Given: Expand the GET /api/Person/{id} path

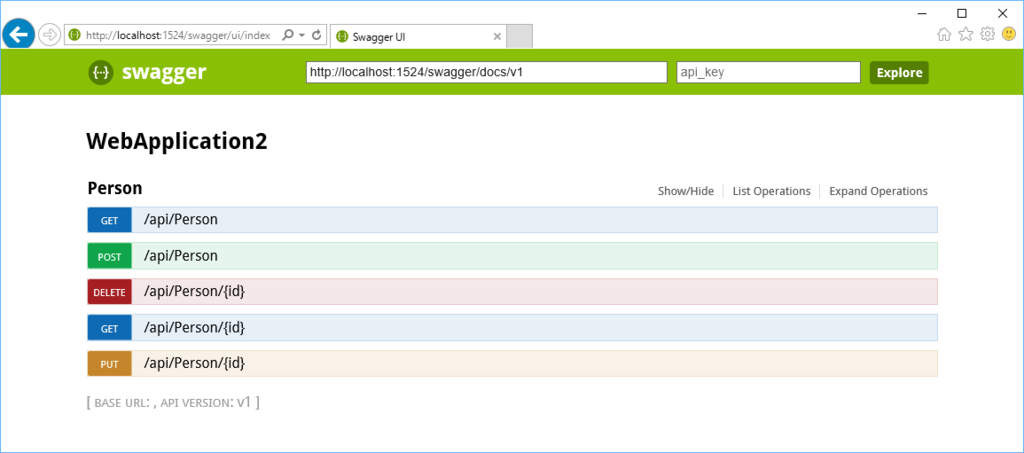Looking at the screenshot, I should (x=195, y=328).
